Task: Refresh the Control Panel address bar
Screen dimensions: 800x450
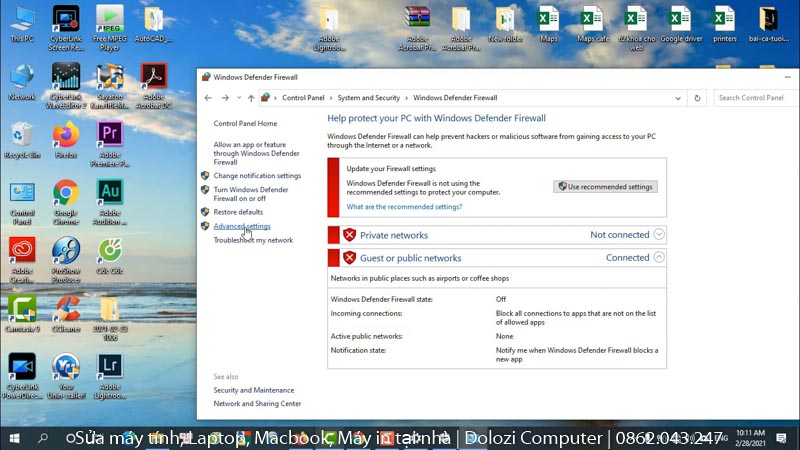Action: point(698,98)
